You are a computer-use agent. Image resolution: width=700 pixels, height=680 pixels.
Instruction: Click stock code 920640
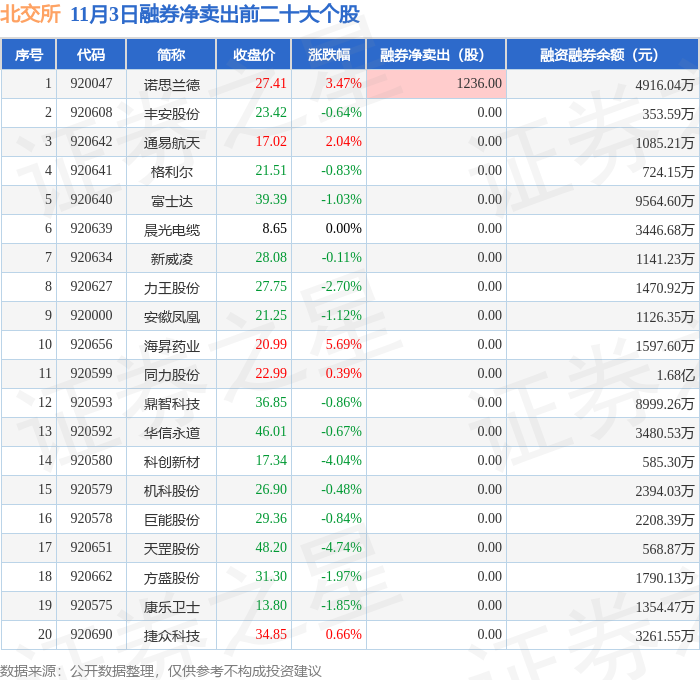tap(91, 200)
